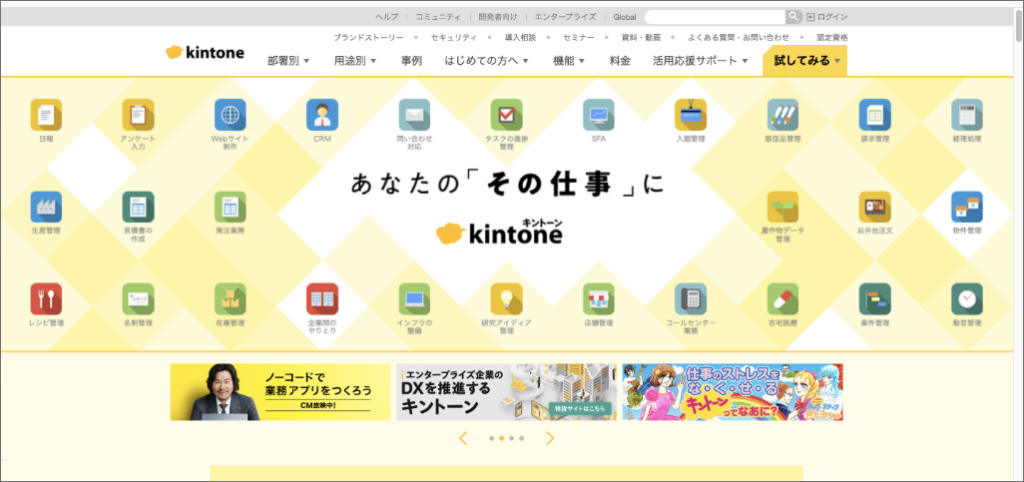Viewport: 1024px width, 482px height.
Task: Select the SFA monitor chart icon
Action: coord(599,115)
